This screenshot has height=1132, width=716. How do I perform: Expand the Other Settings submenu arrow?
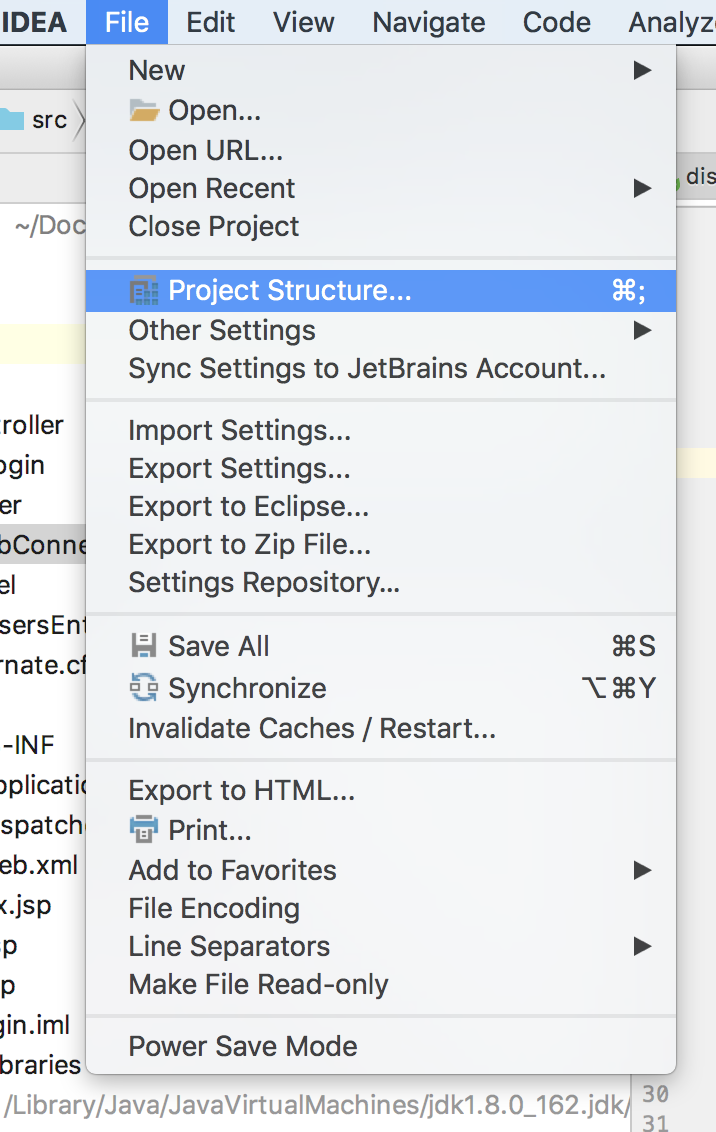[642, 330]
